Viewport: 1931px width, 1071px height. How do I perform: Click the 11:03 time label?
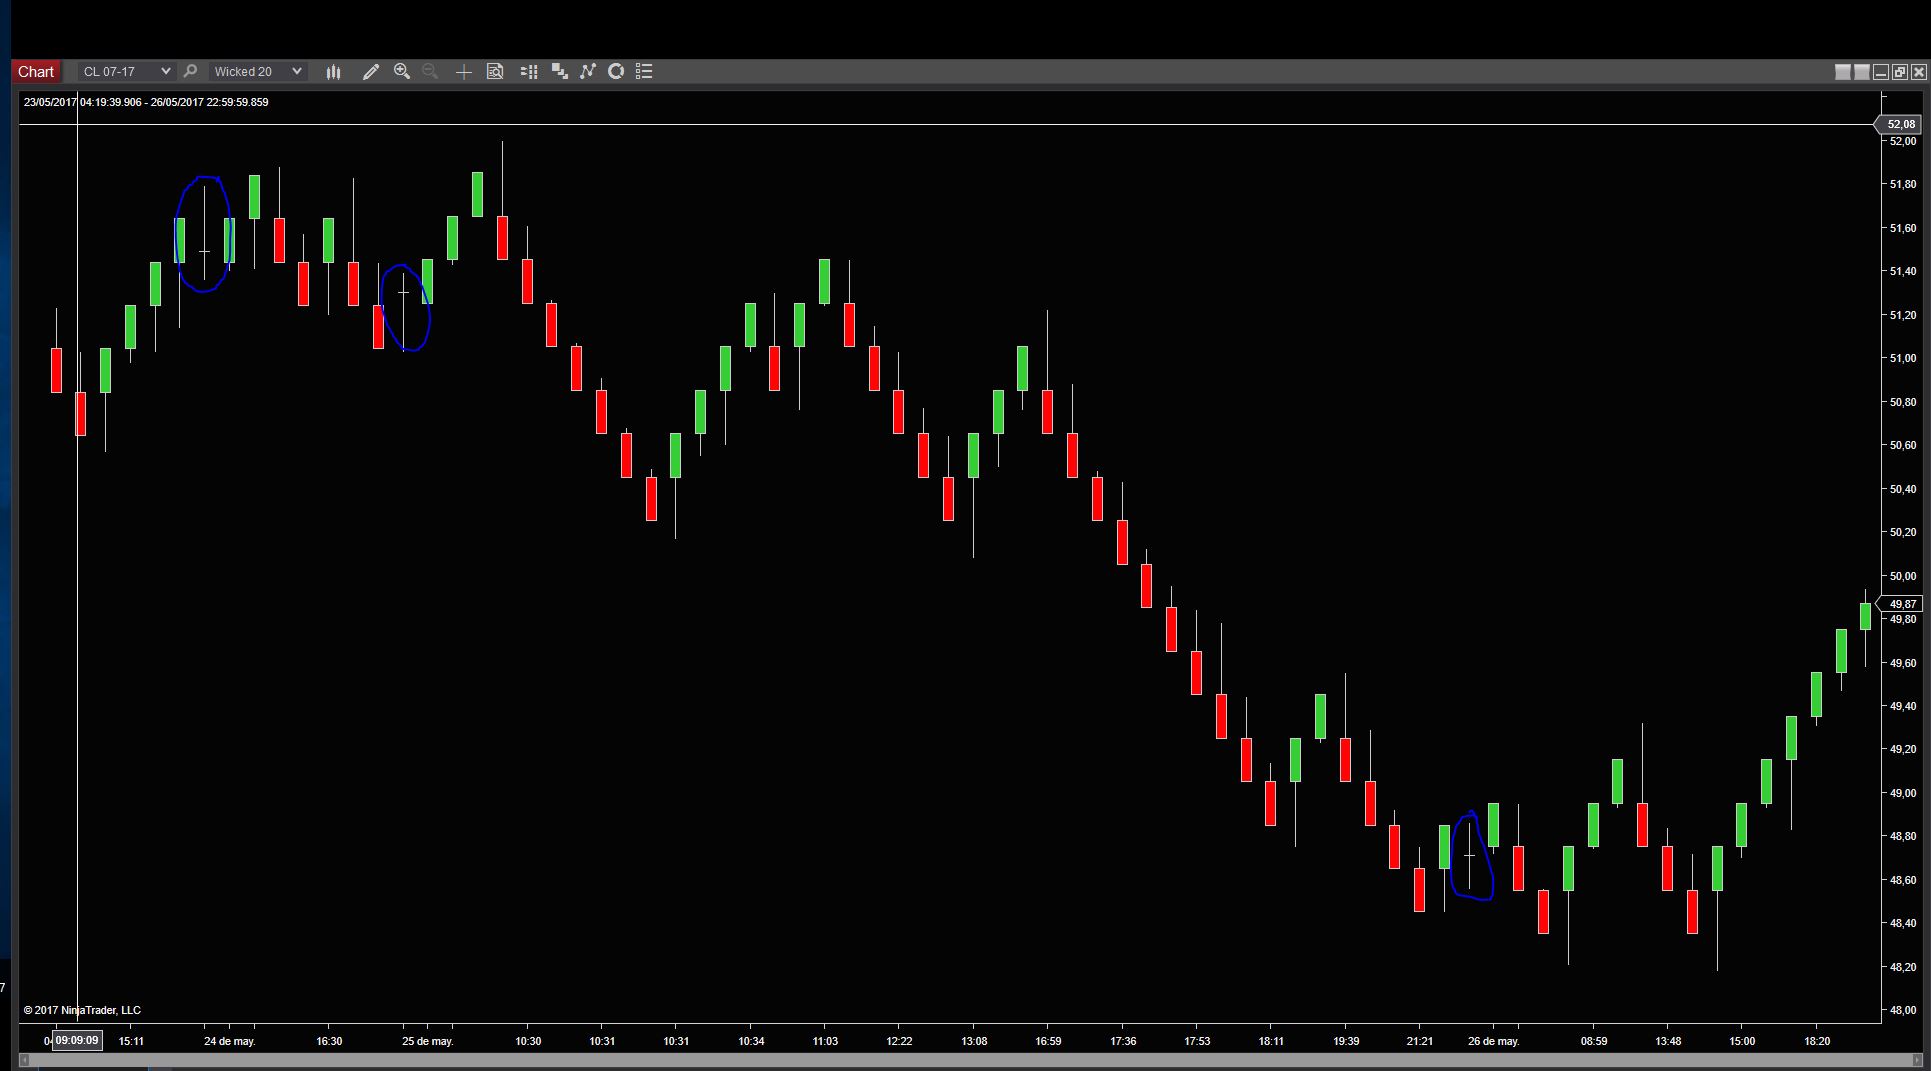(825, 1041)
